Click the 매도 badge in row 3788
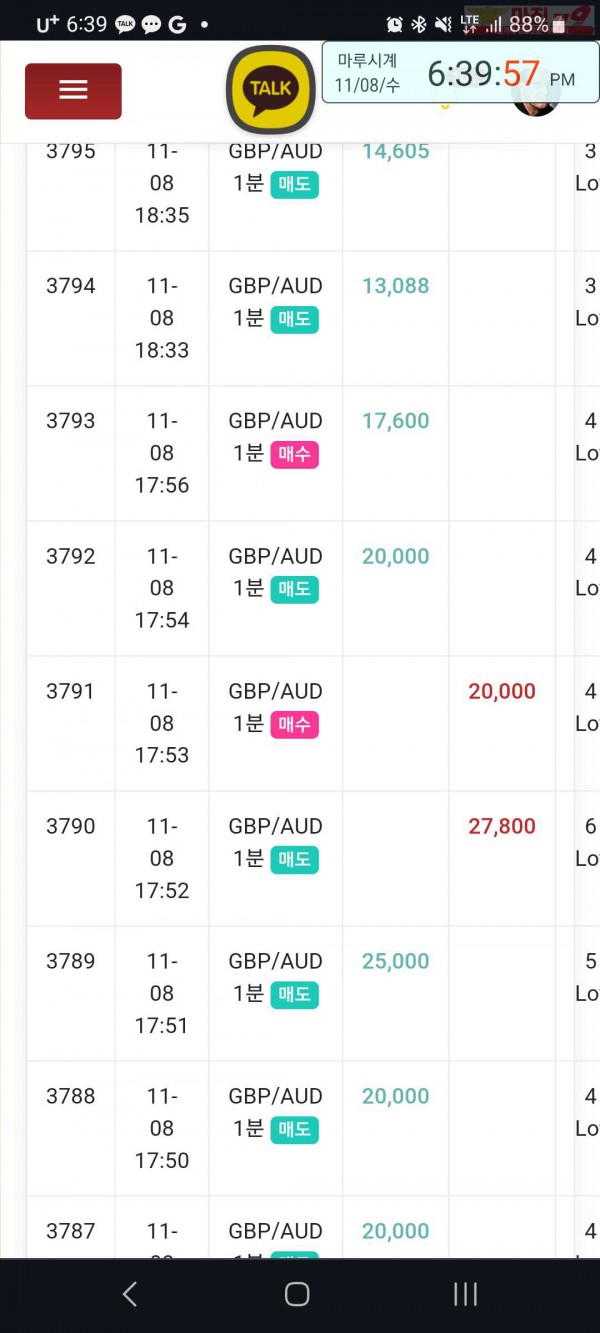Screen dimensions: 600x1333 point(294,1129)
